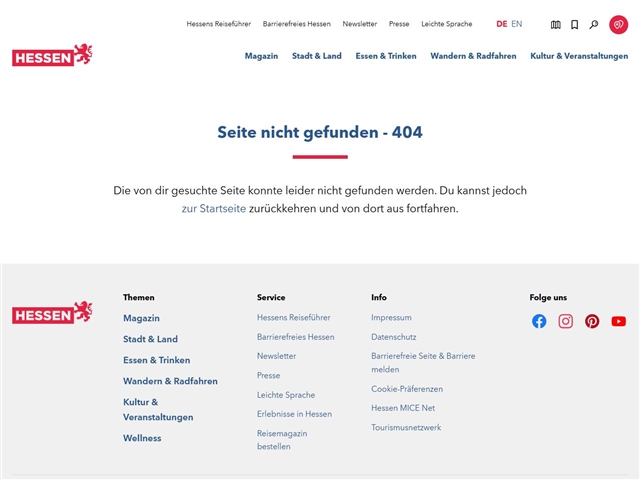This screenshot has height=480, width=640.
Task: Open the bookmarks icon in header
Action: (575, 24)
